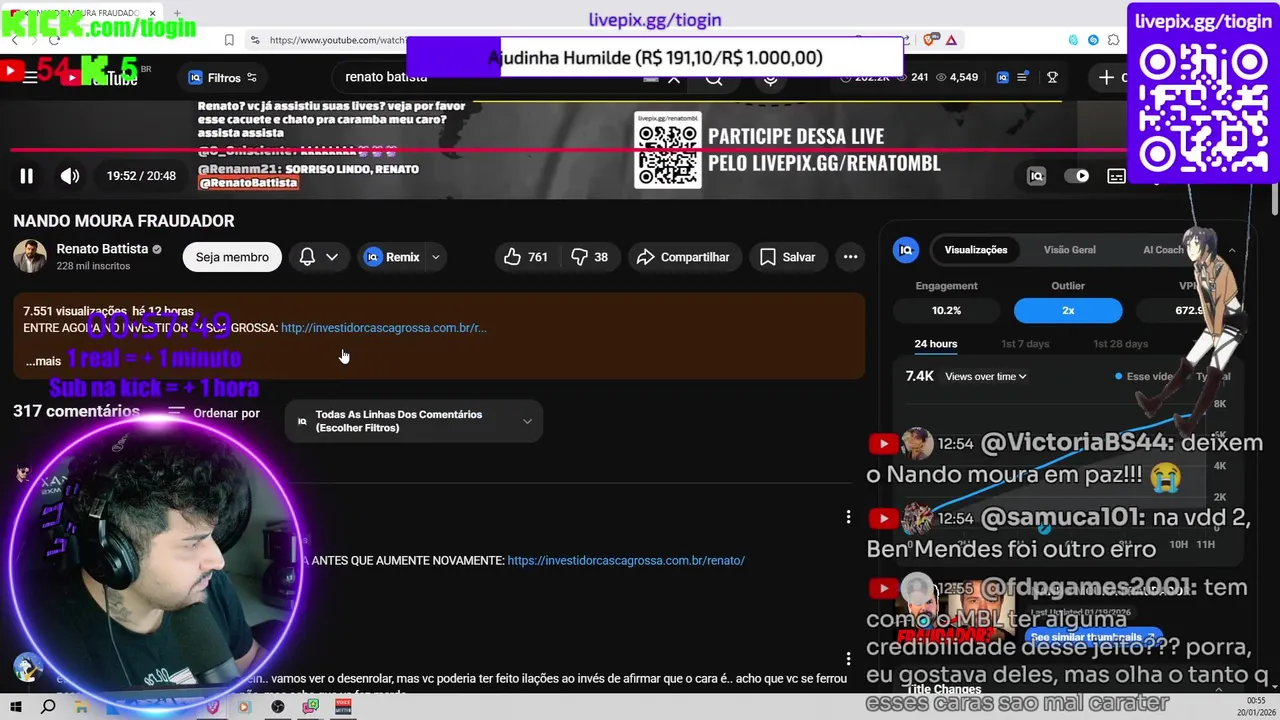
Task: Open the Windows Start menu
Action: [x=15, y=707]
